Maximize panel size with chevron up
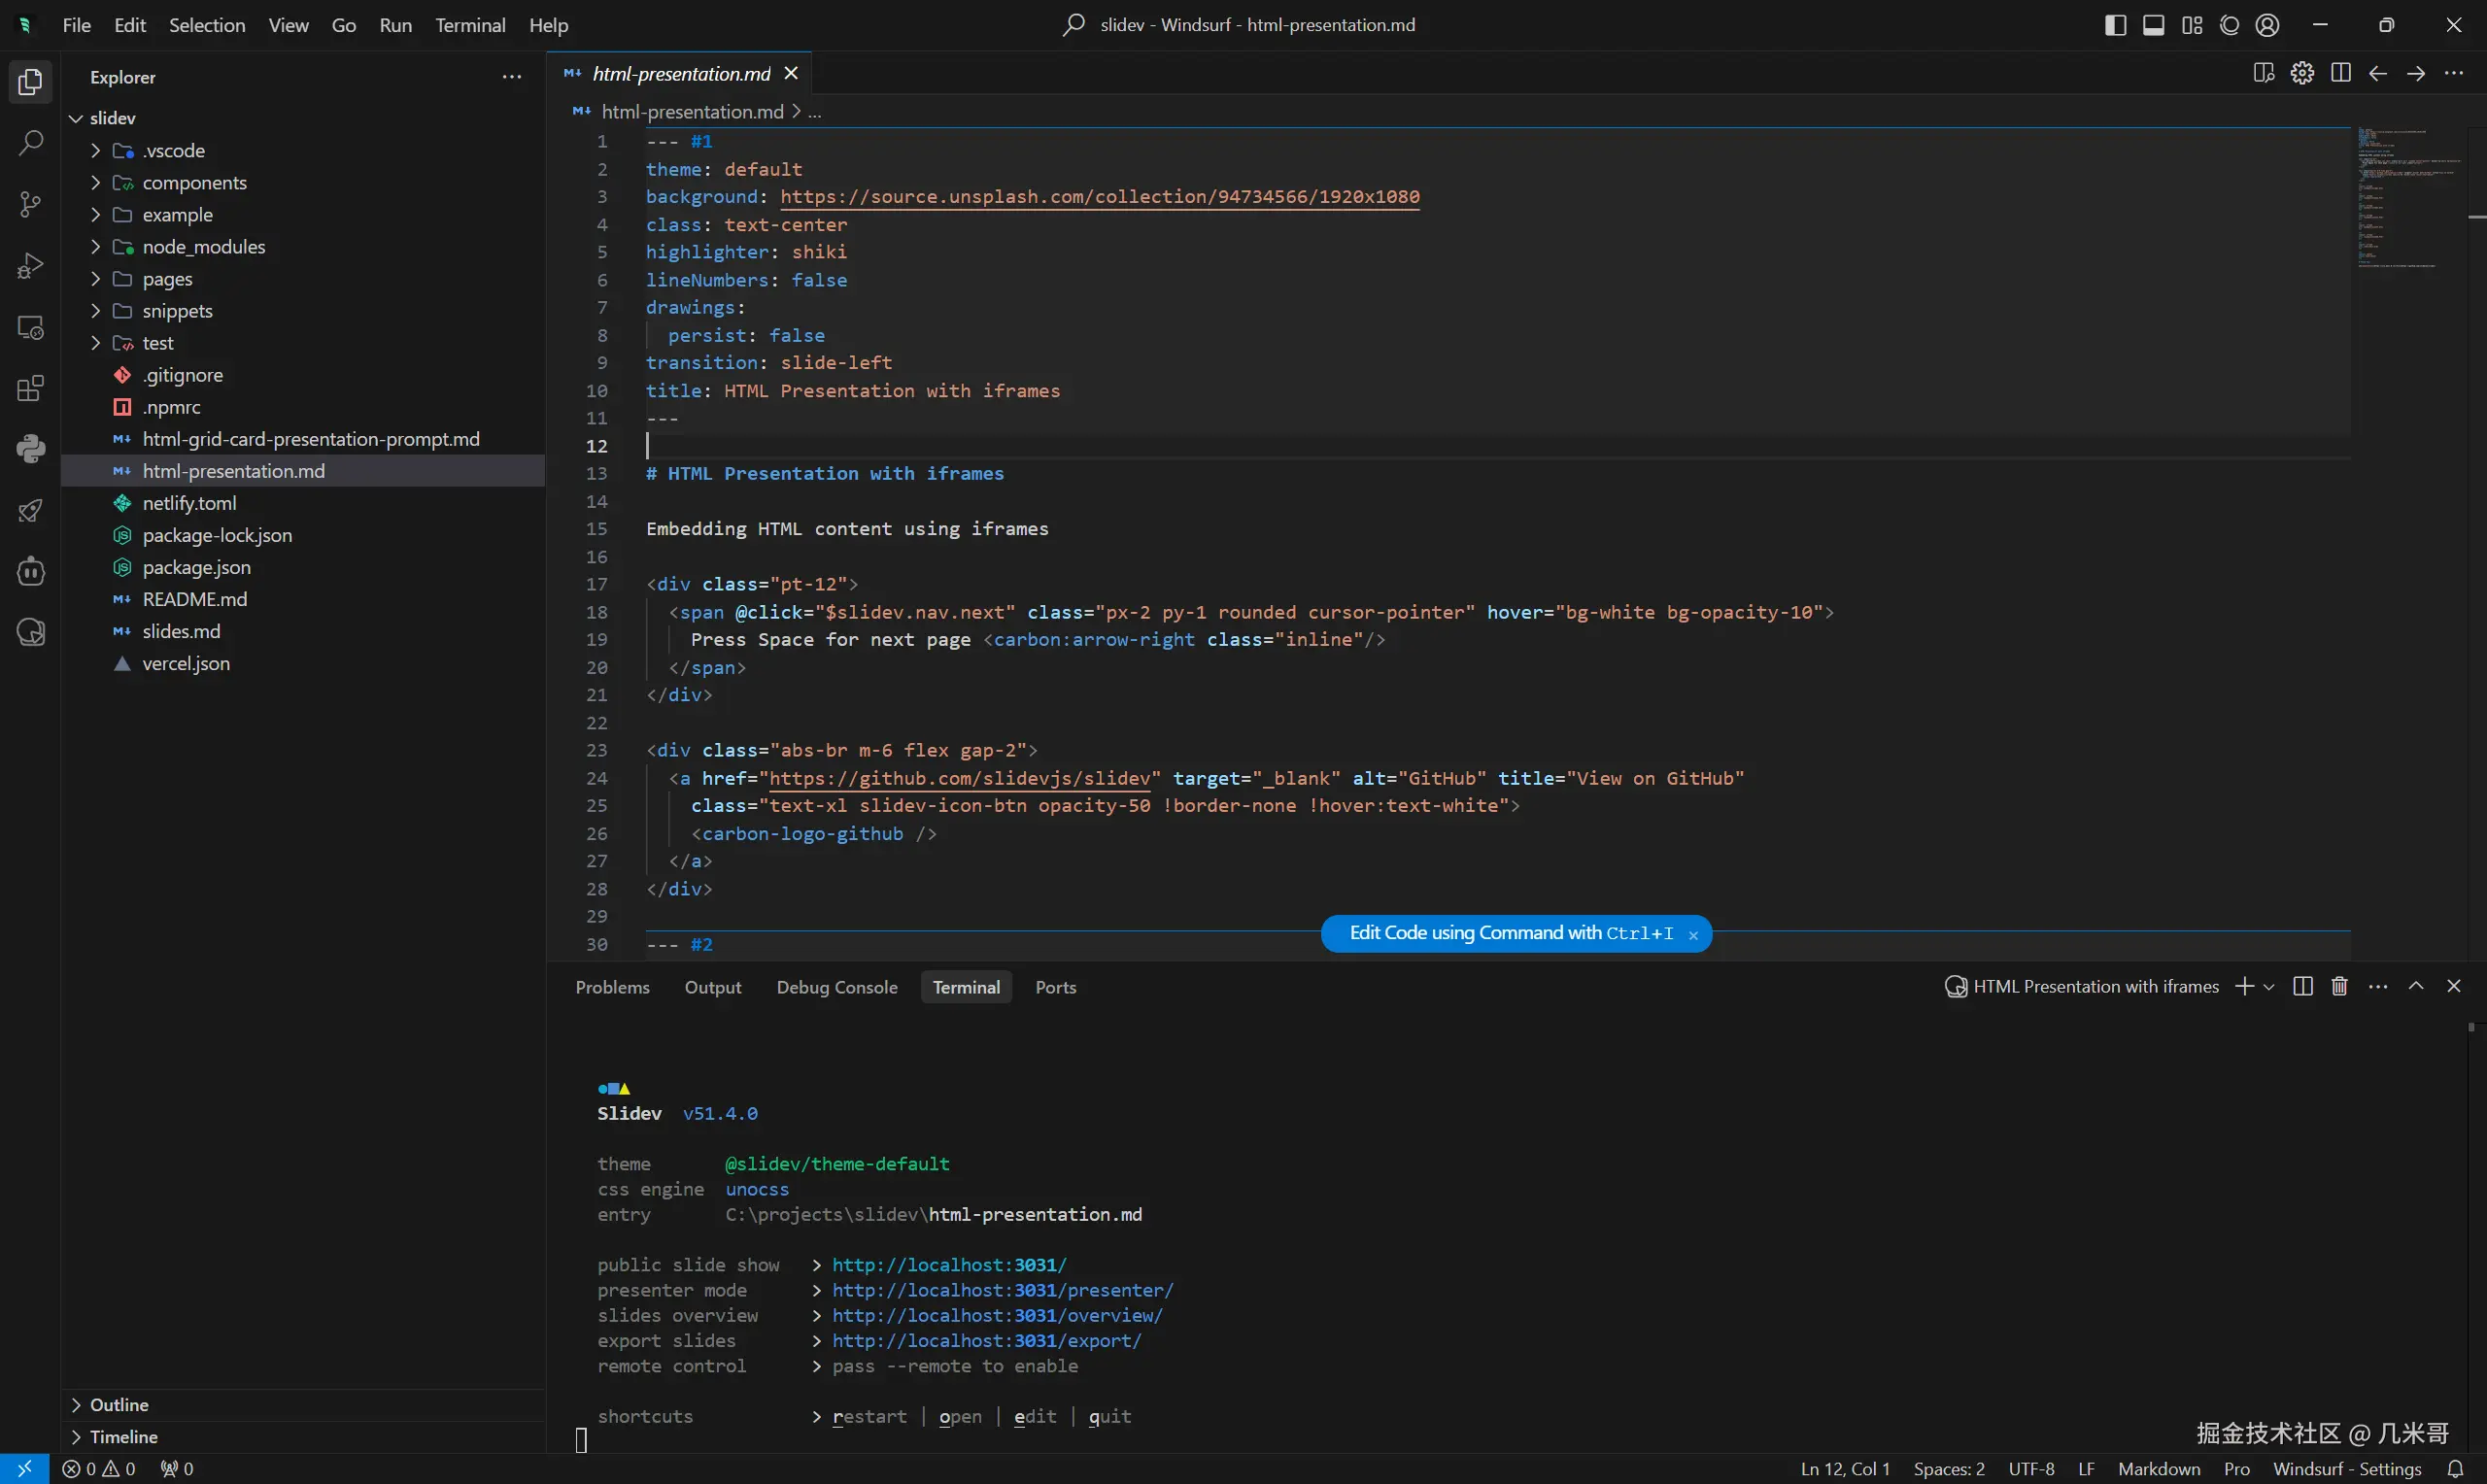 coord(2416,987)
